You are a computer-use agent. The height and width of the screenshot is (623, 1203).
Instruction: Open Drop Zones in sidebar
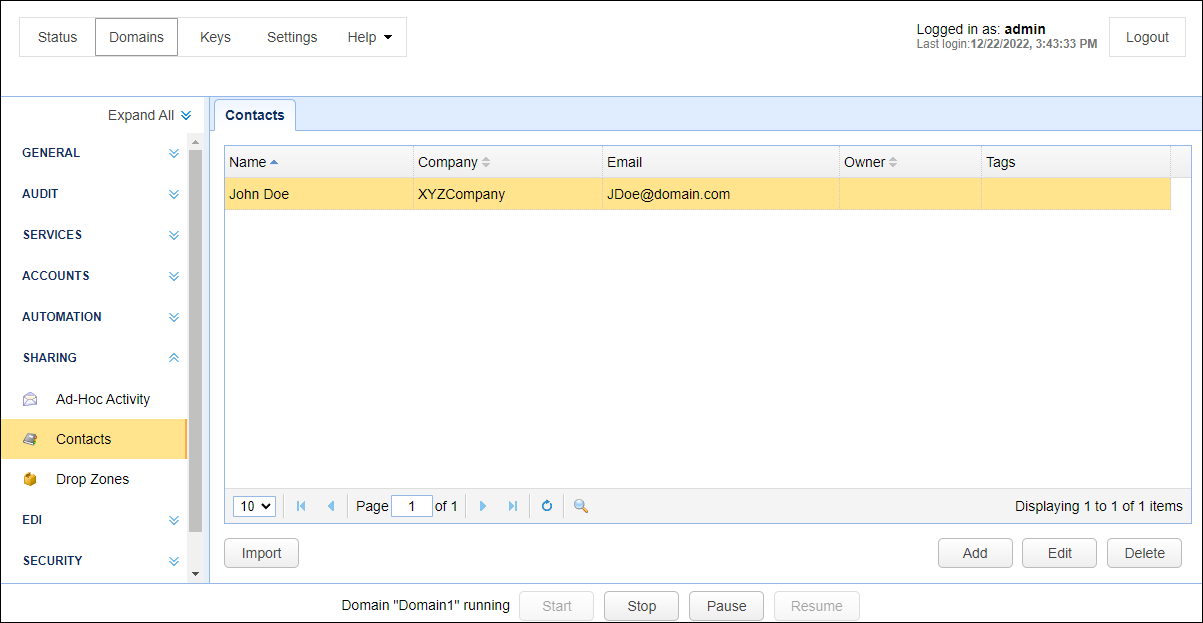93,479
